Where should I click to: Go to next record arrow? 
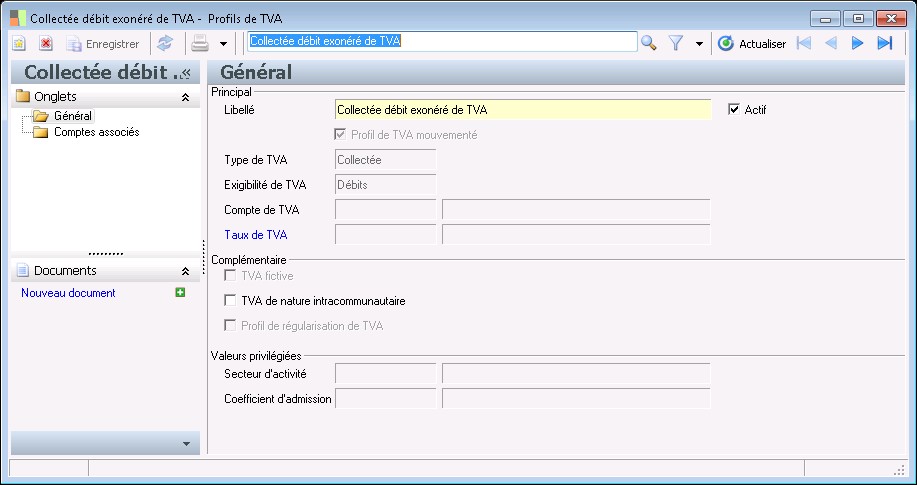coord(857,43)
